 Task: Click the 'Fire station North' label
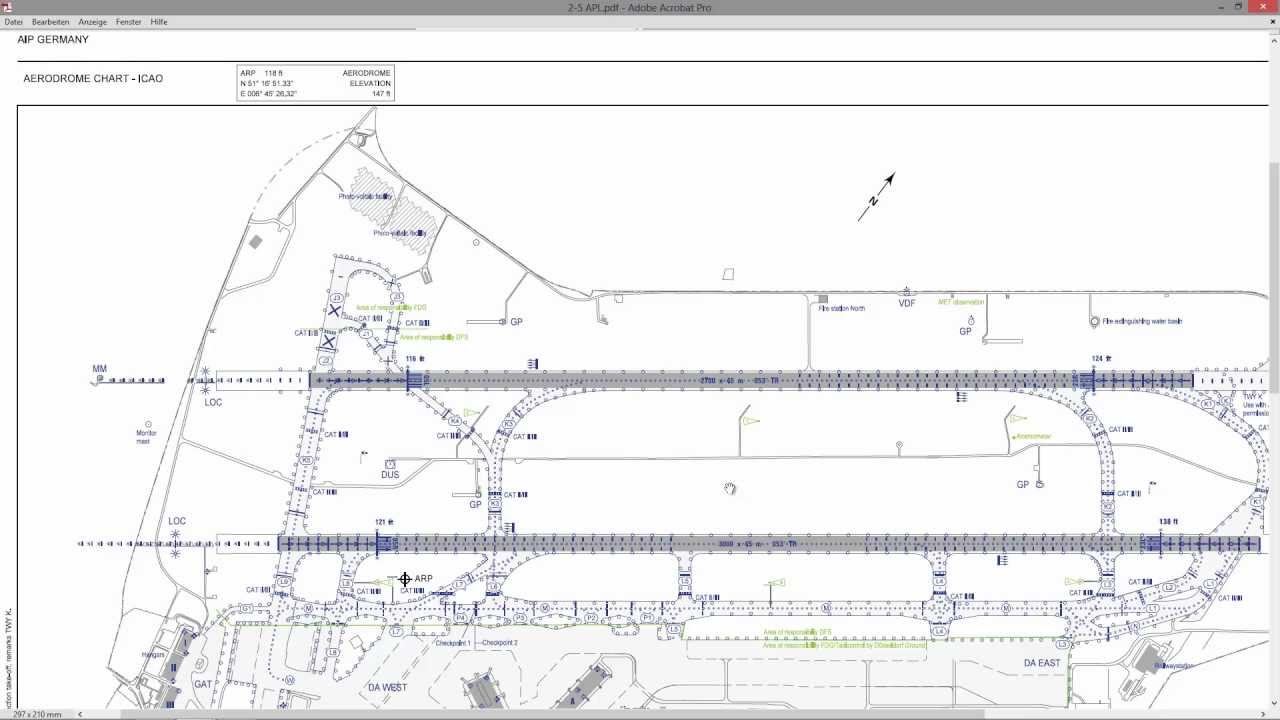[x=842, y=309]
